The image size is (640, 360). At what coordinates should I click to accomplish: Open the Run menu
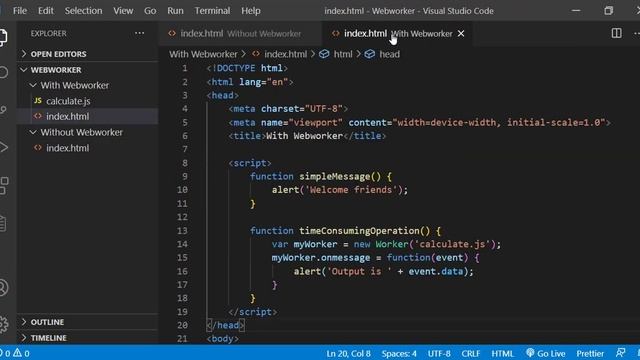(x=175, y=11)
